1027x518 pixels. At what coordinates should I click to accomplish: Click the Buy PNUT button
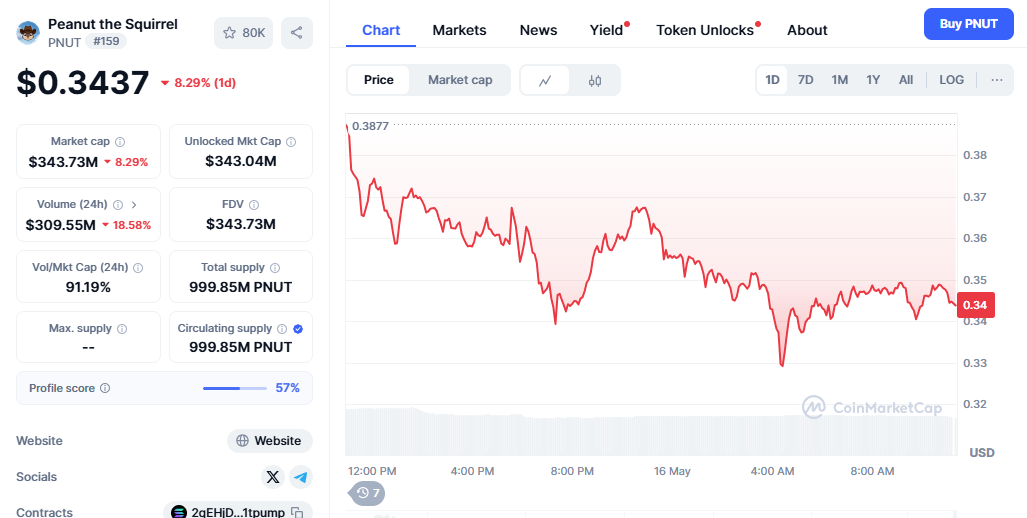968,24
